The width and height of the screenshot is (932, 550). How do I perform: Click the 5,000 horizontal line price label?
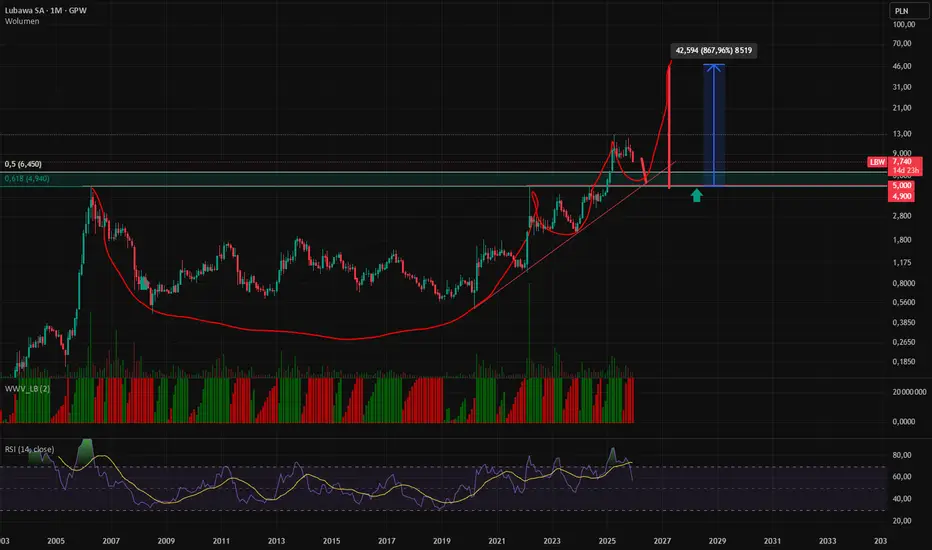pos(901,186)
